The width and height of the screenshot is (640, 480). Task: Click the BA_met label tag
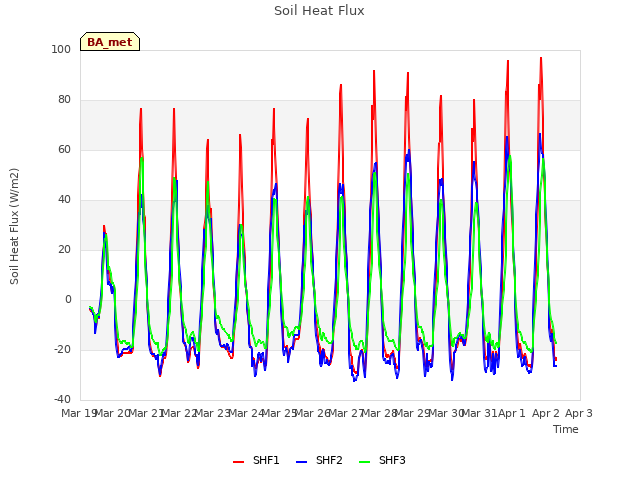coord(110,42)
